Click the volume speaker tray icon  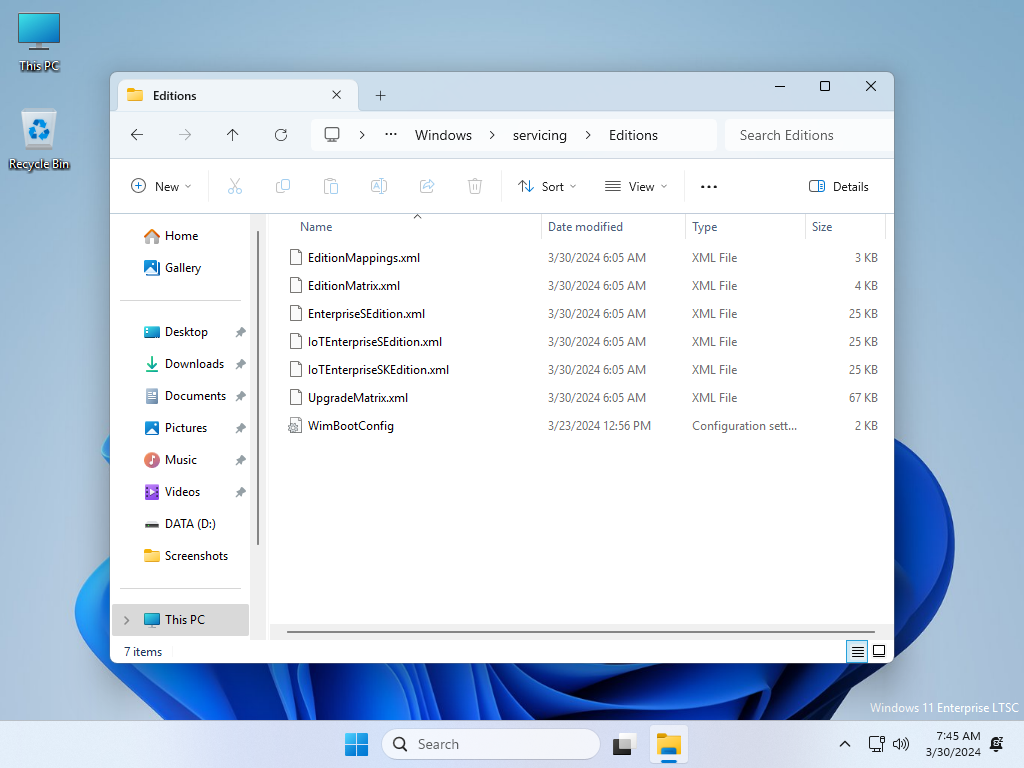point(901,744)
